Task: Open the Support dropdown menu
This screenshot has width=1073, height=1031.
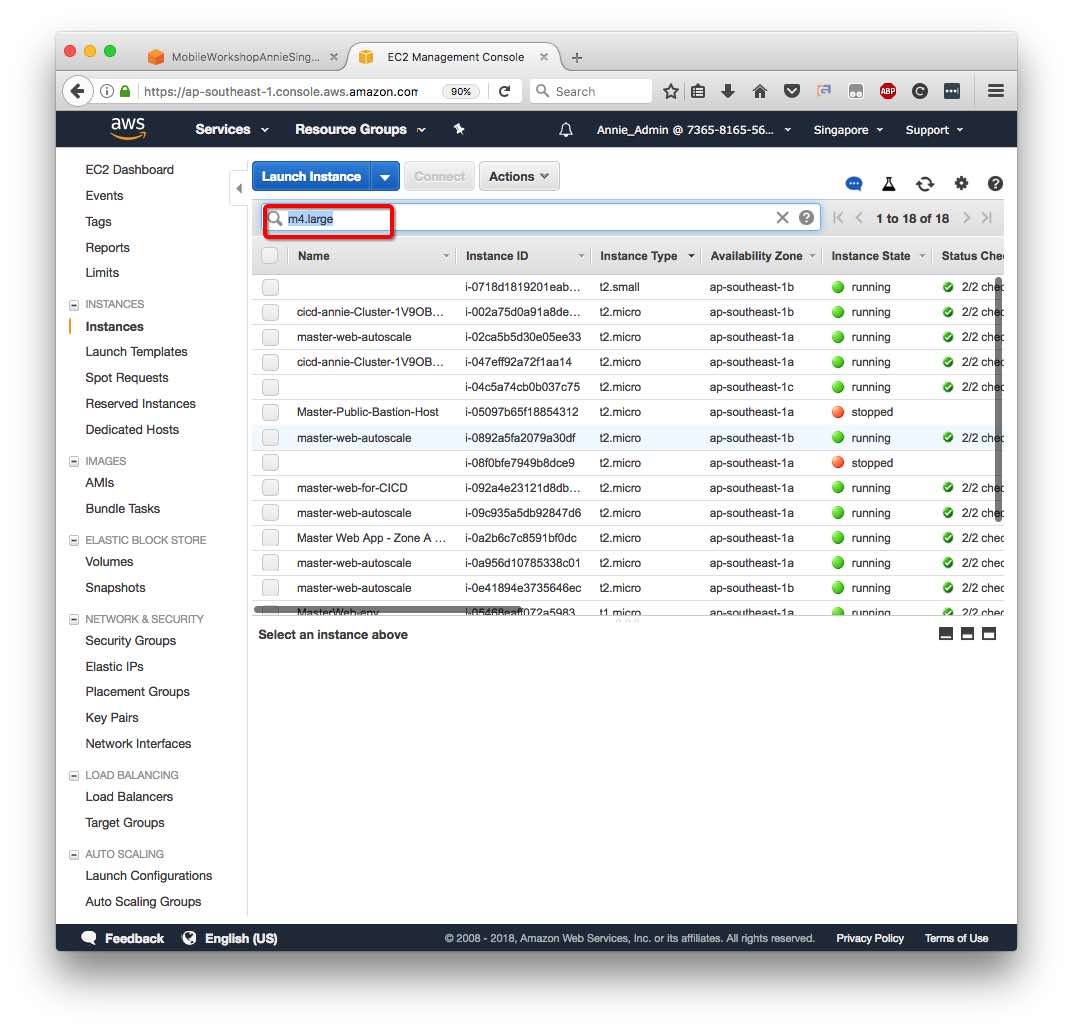Action: 934,130
